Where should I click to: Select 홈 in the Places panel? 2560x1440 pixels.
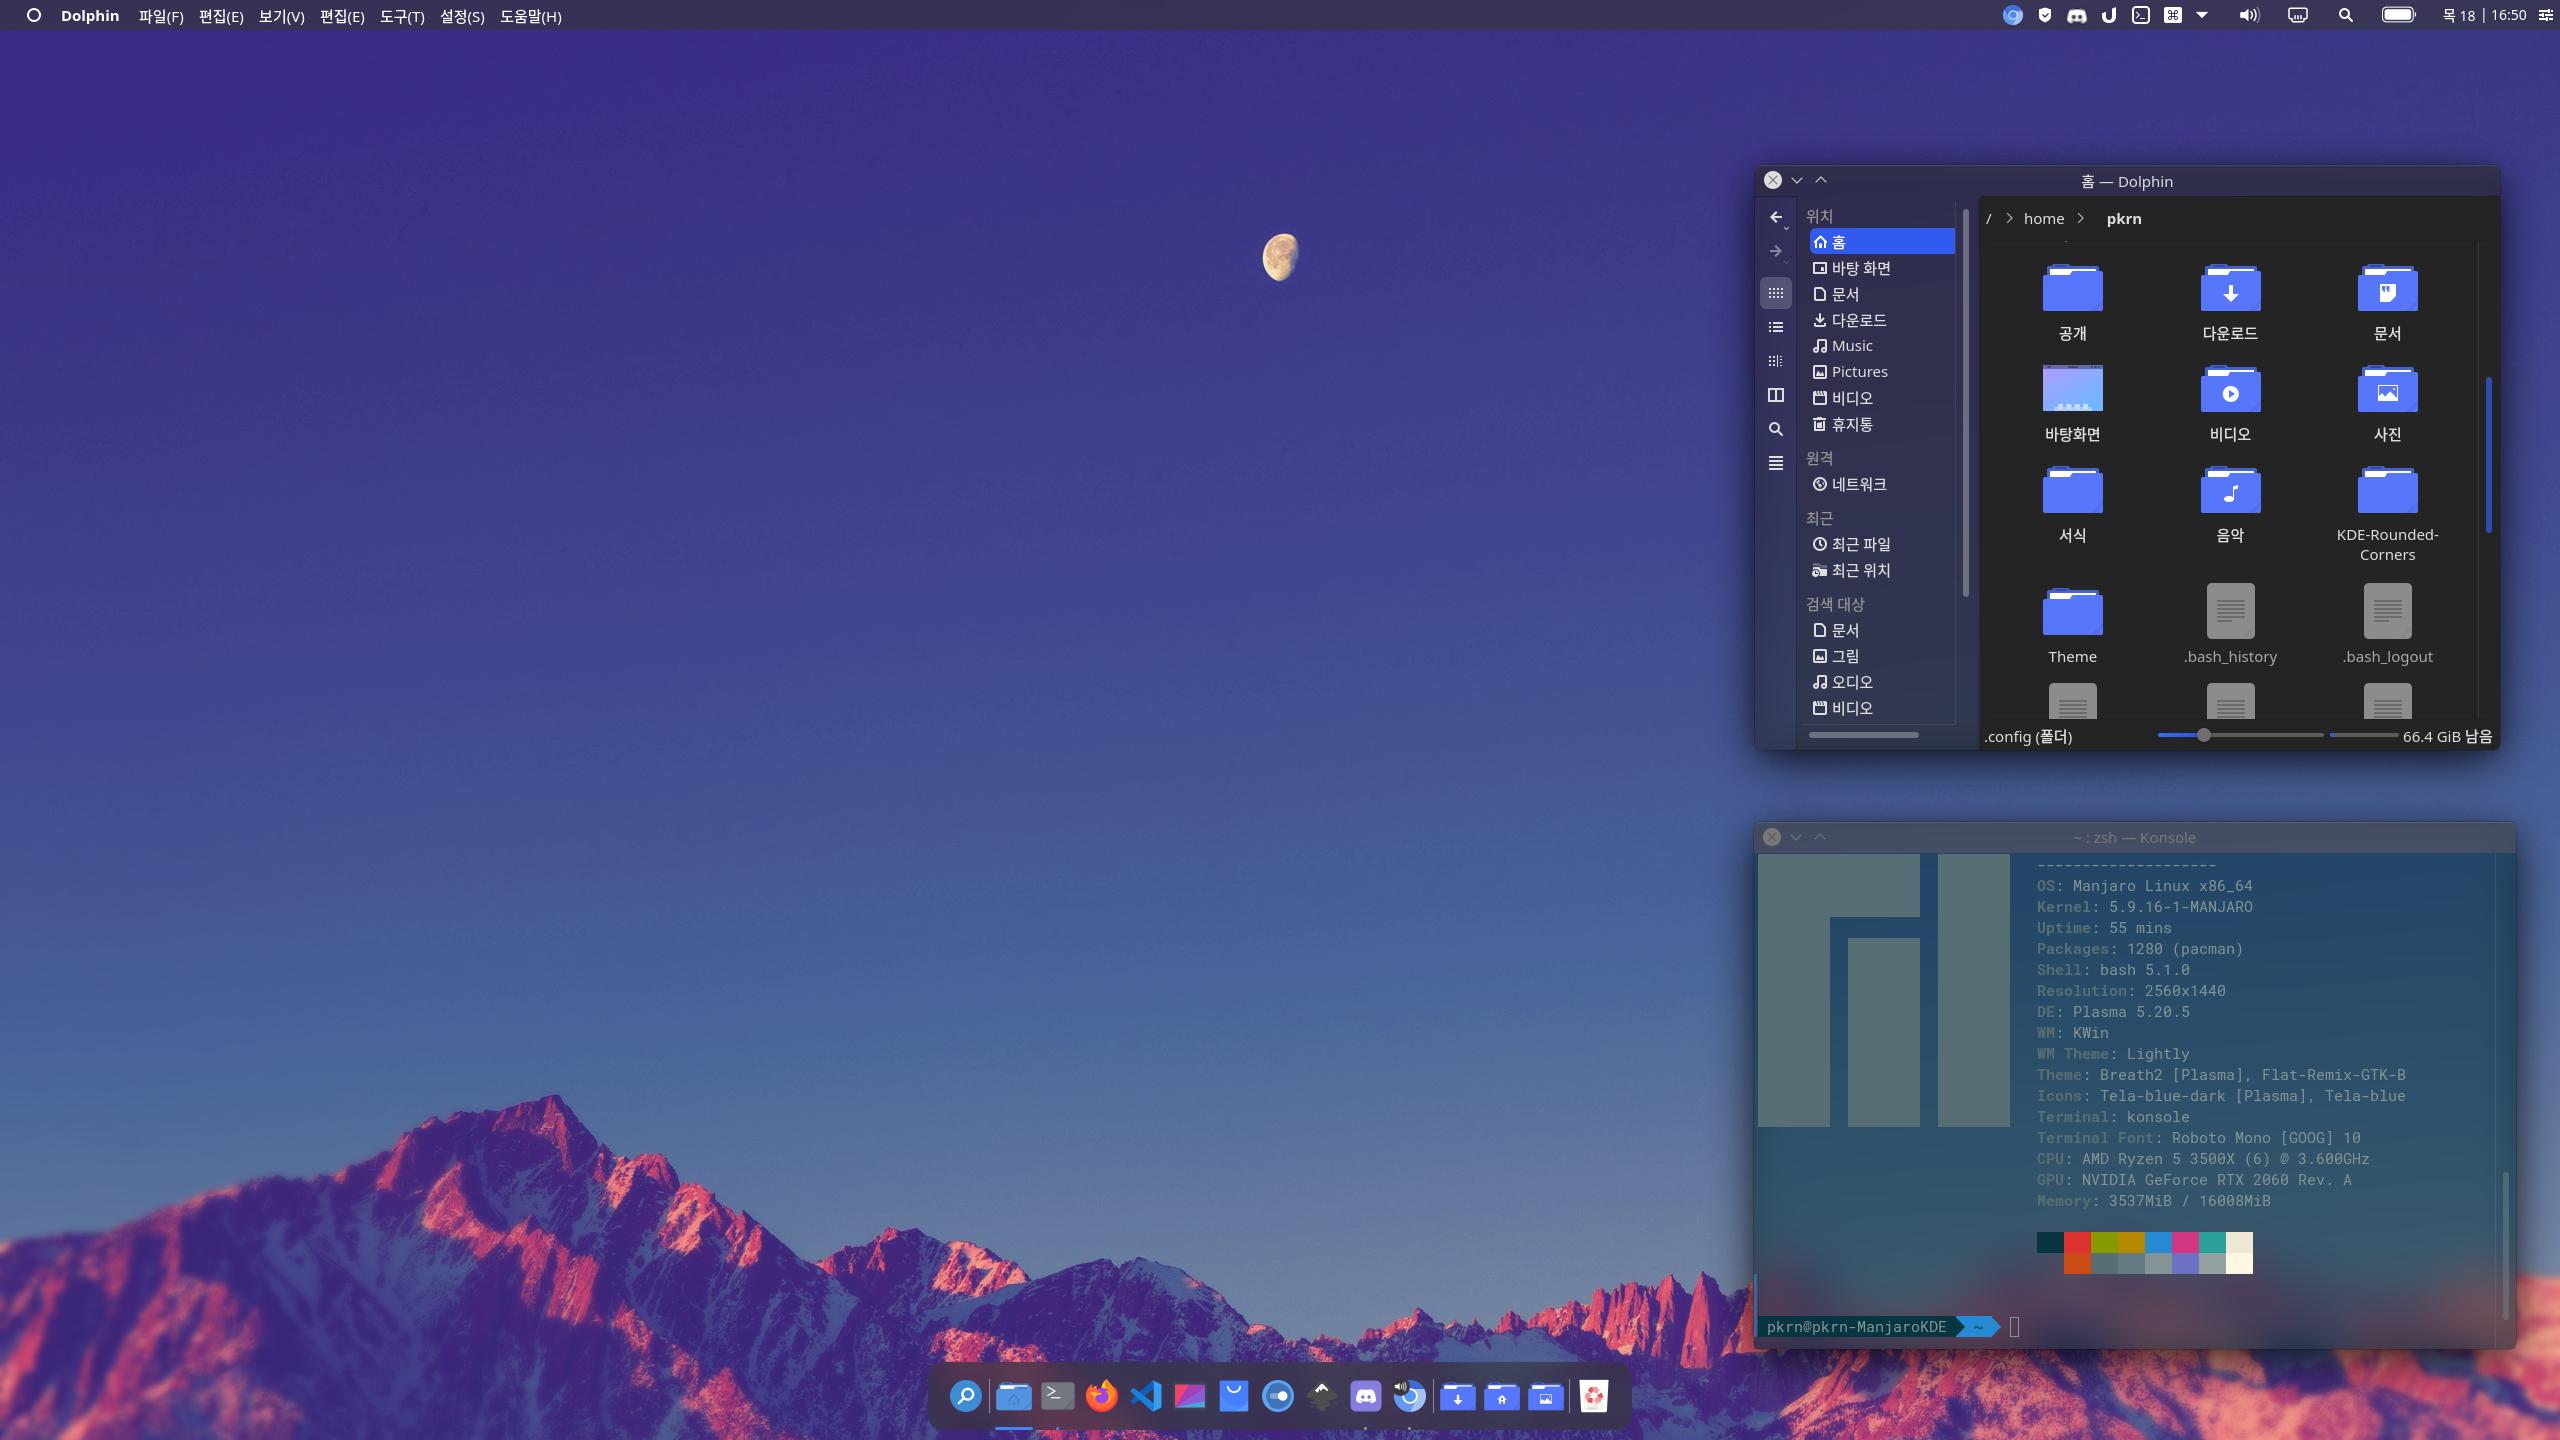click(x=1881, y=242)
